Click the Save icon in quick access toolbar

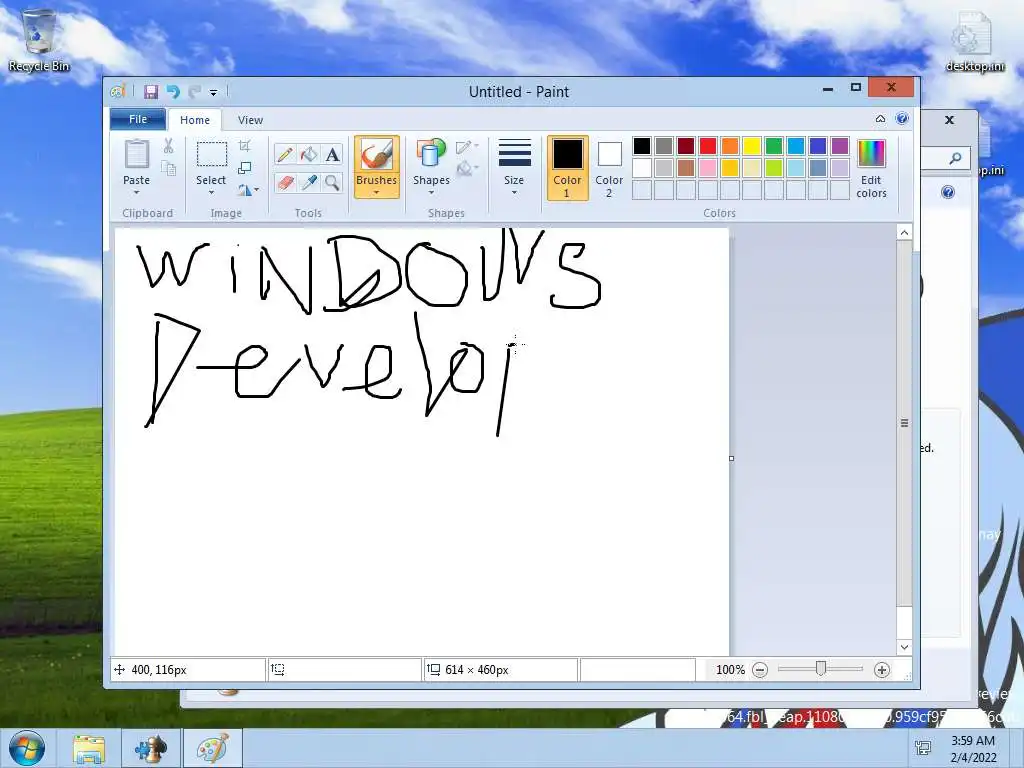pyautogui.click(x=151, y=91)
